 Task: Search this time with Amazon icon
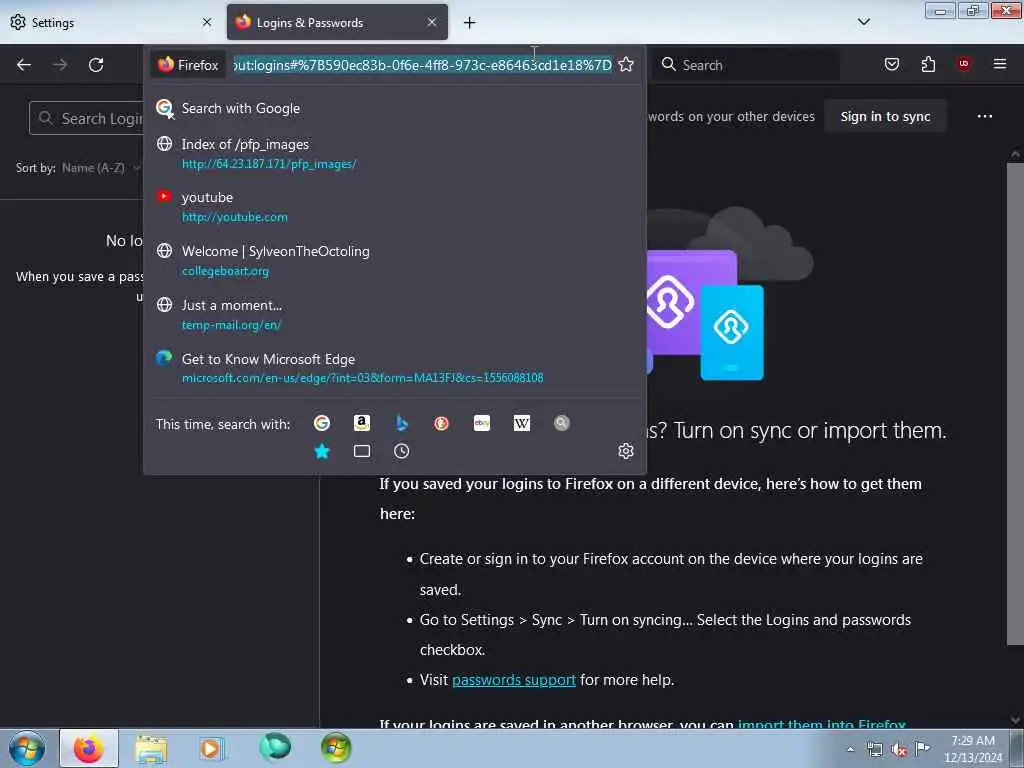coord(362,423)
